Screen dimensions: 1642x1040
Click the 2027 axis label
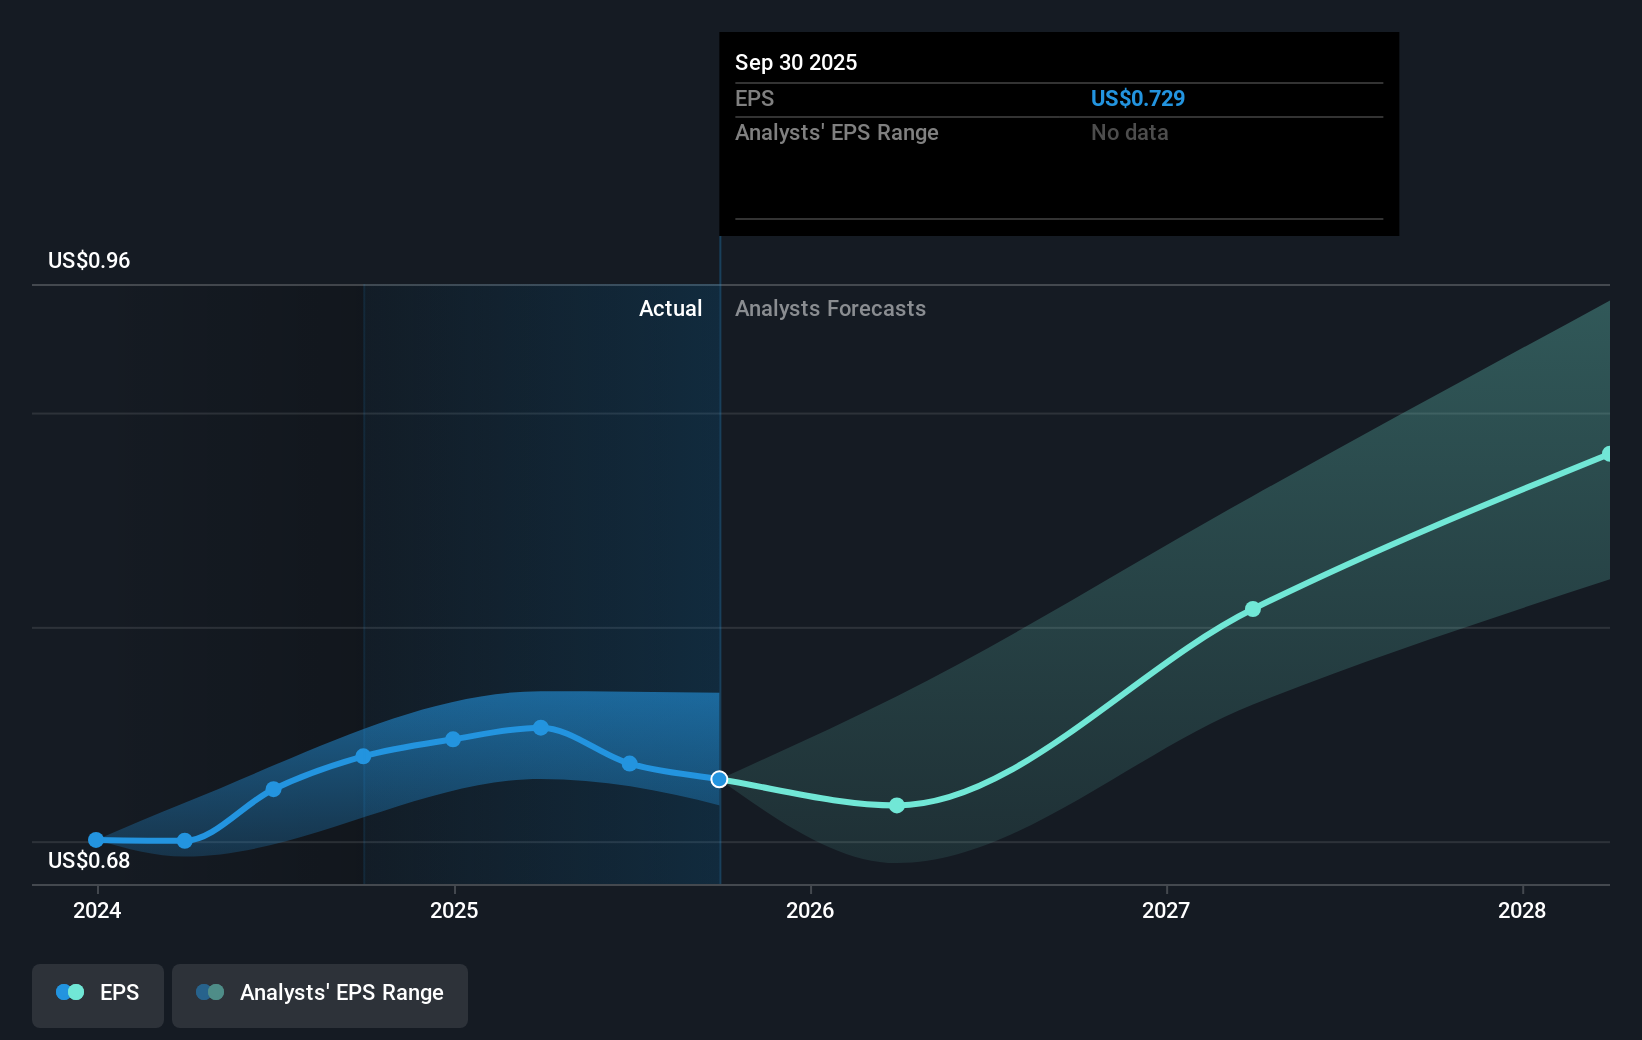coord(1166,910)
